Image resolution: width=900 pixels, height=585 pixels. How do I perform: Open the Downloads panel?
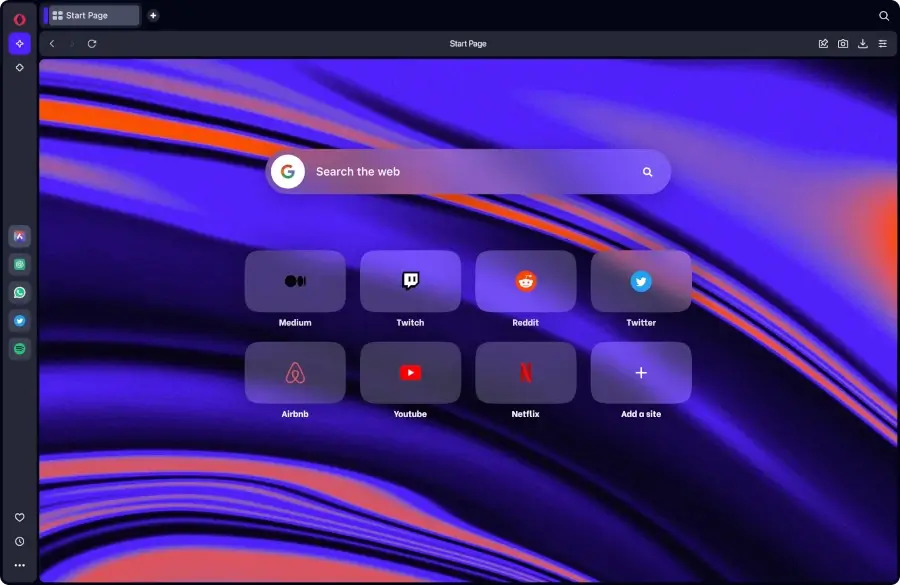click(x=863, y=43)
